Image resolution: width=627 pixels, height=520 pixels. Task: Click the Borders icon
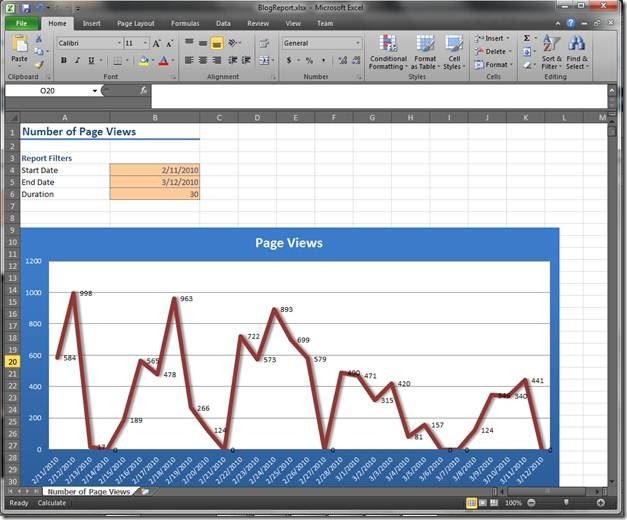[x=118, y=61]
